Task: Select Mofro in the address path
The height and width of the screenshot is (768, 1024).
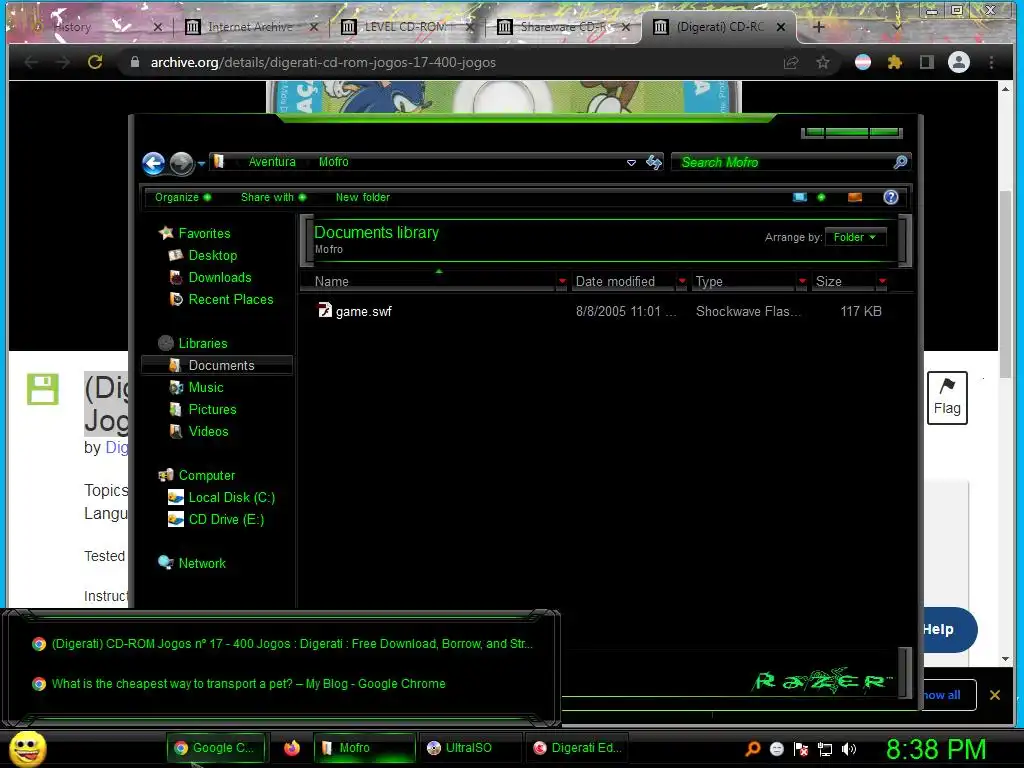Action: pos(333,162)
